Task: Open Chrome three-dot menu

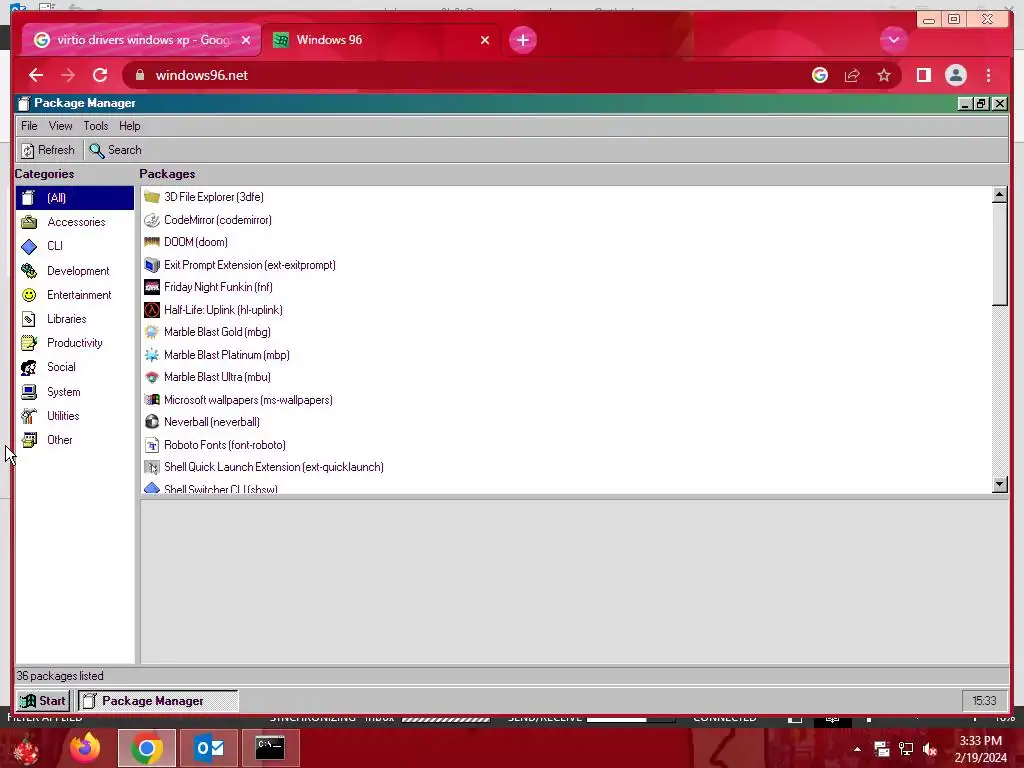Action: (988, 75)
